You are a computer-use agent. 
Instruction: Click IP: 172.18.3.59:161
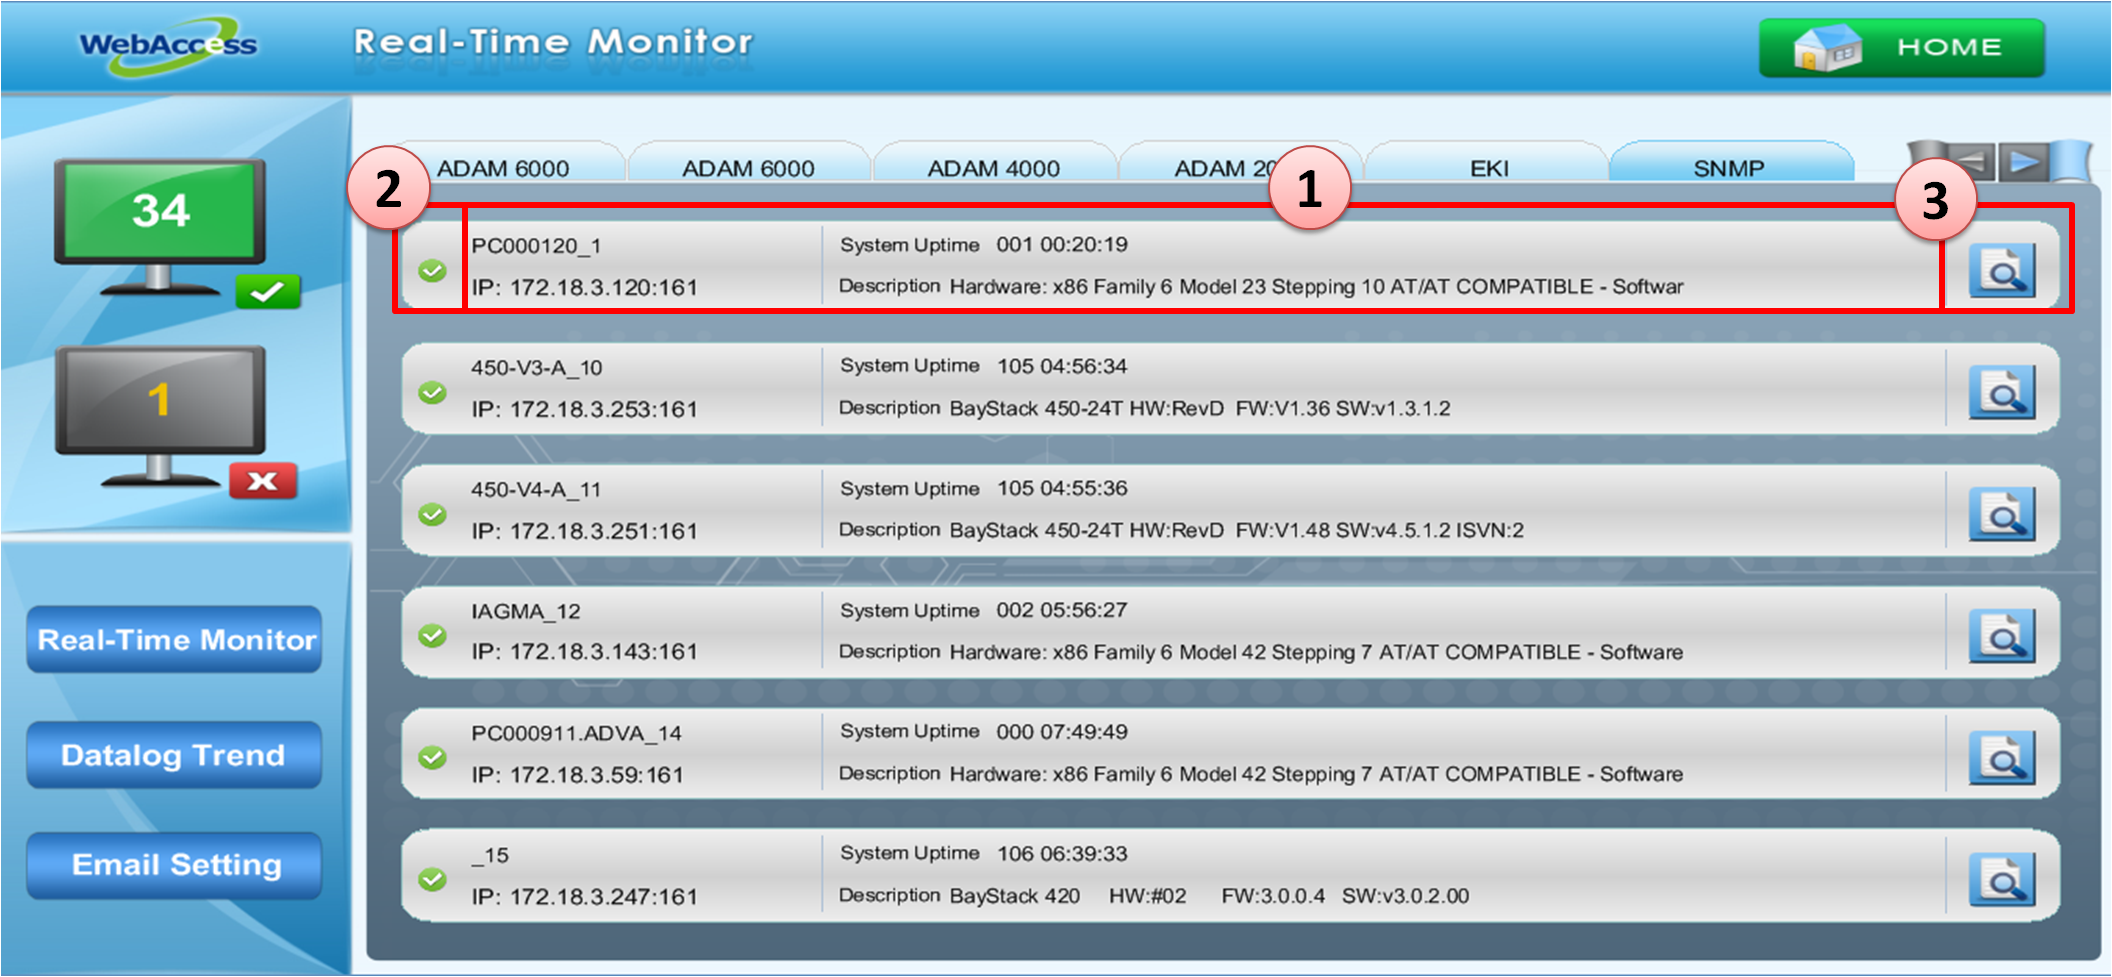click(577, 775)
